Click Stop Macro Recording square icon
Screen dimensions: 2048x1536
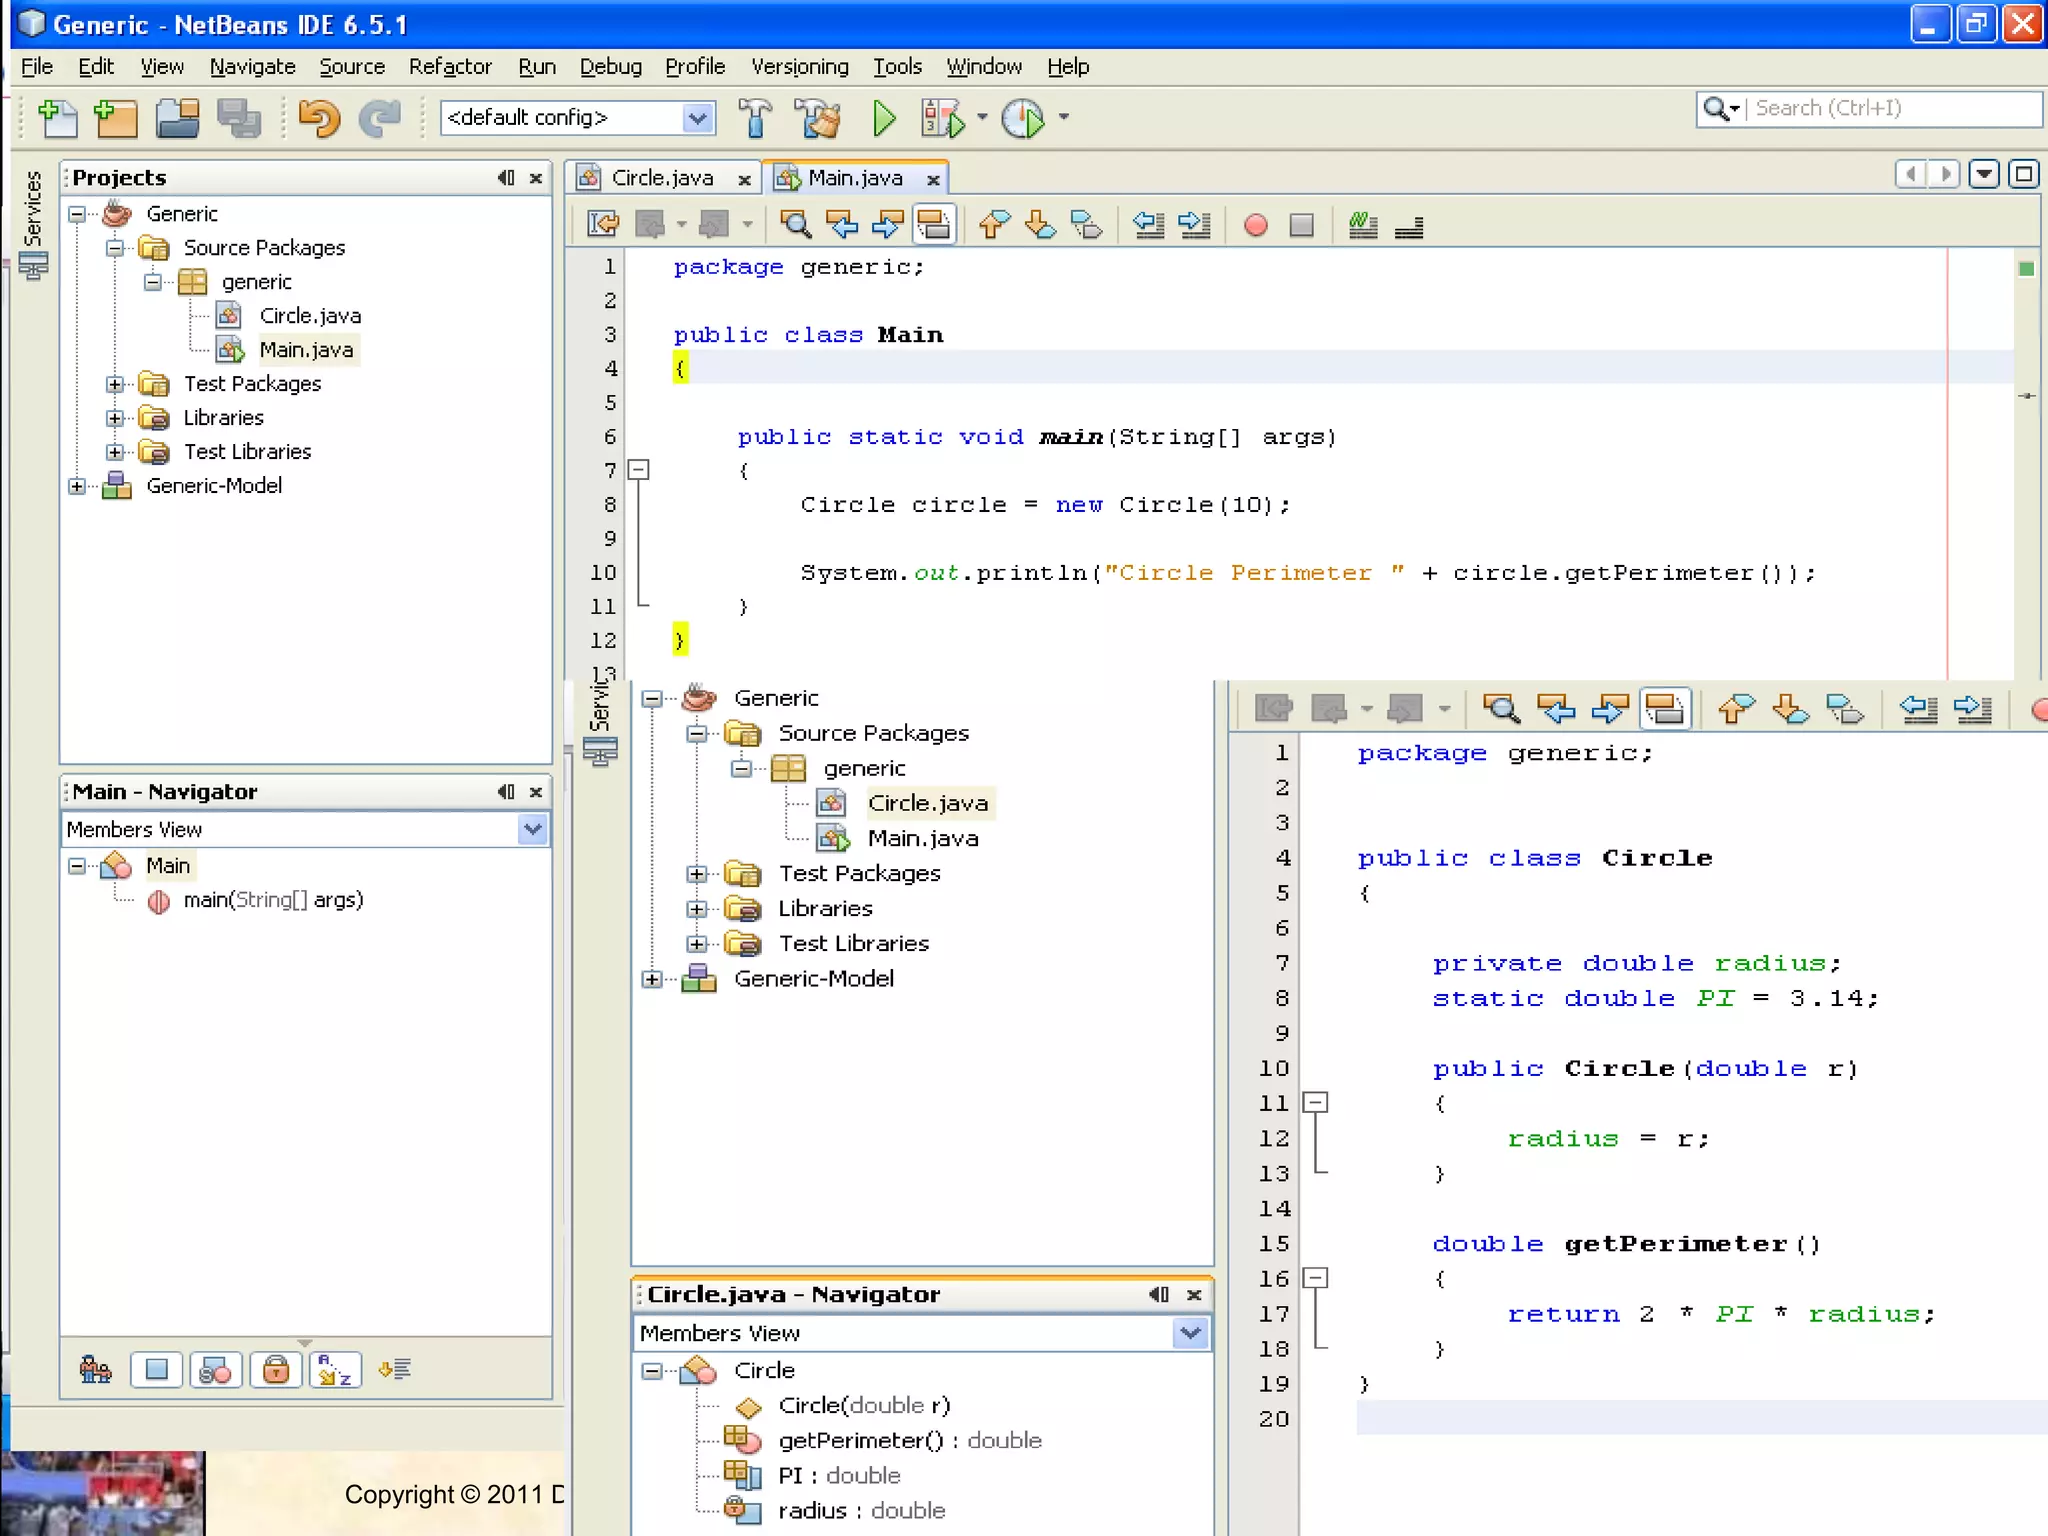tap(1301, 225)
